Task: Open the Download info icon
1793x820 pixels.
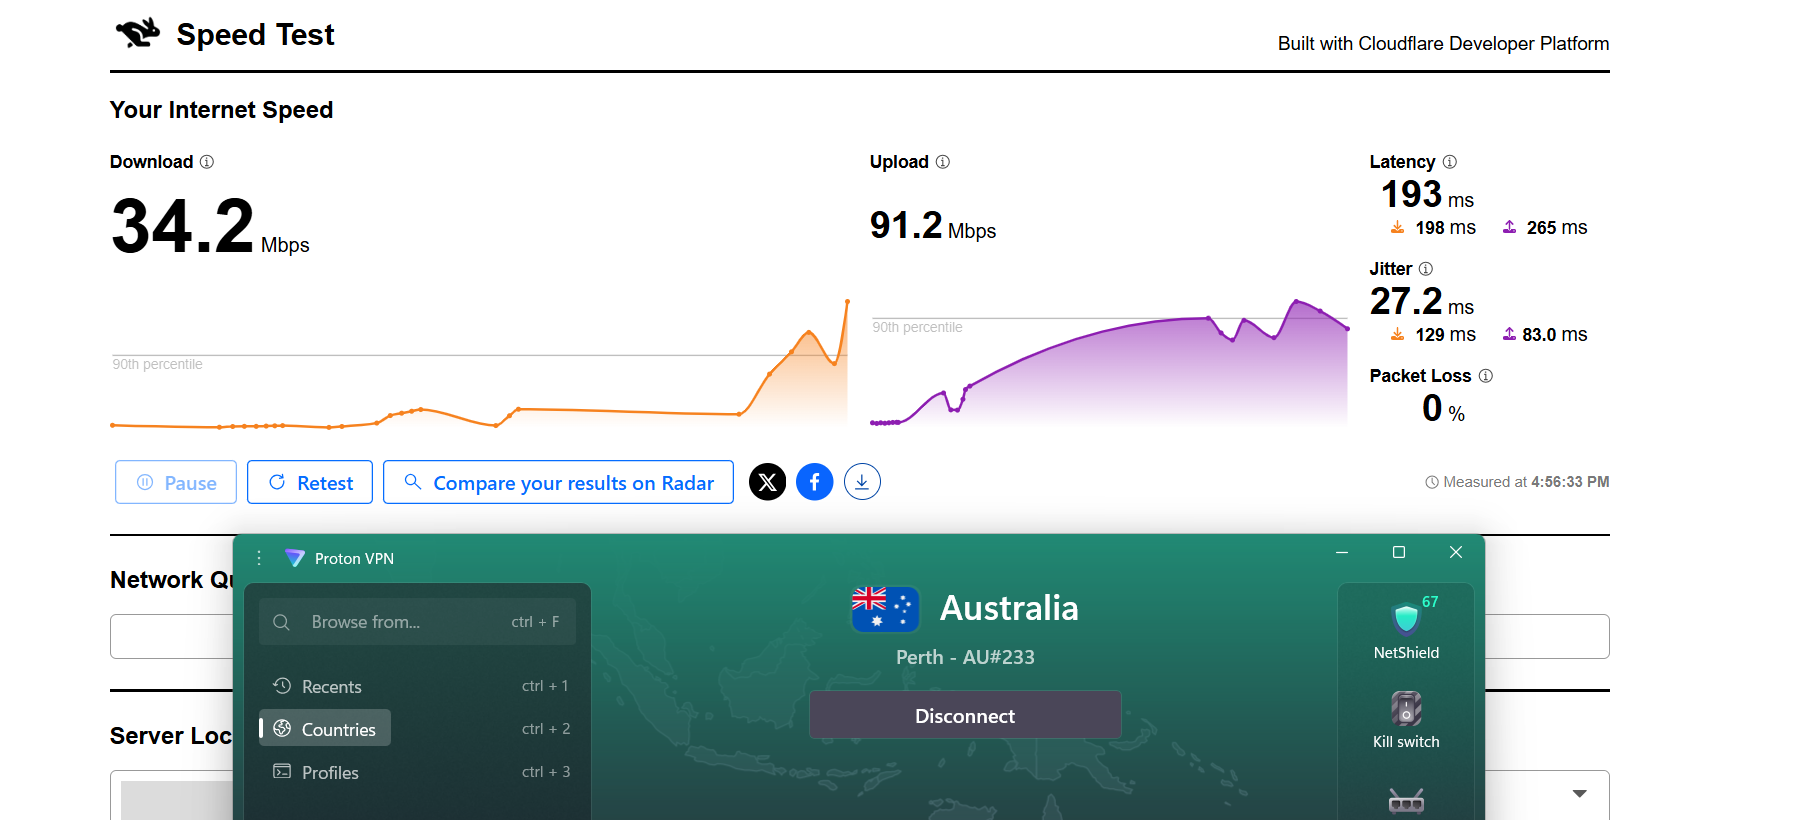Action: tap(207, 162)
